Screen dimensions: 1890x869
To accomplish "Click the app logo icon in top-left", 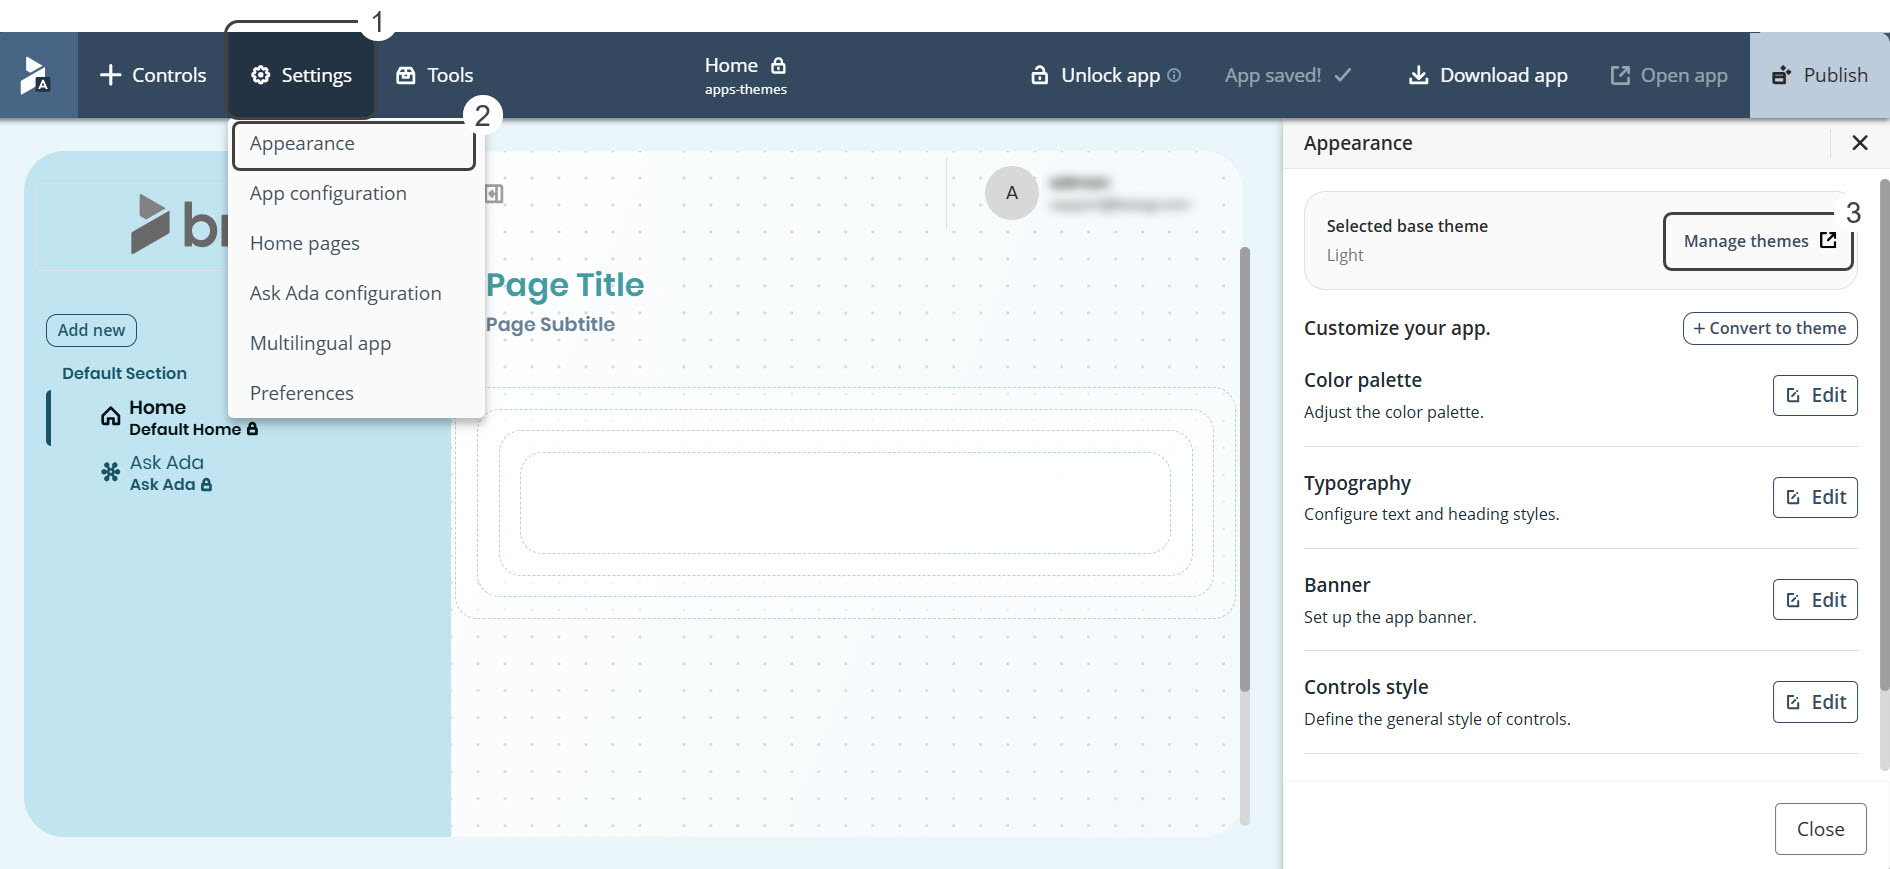I will coord(36,75).
